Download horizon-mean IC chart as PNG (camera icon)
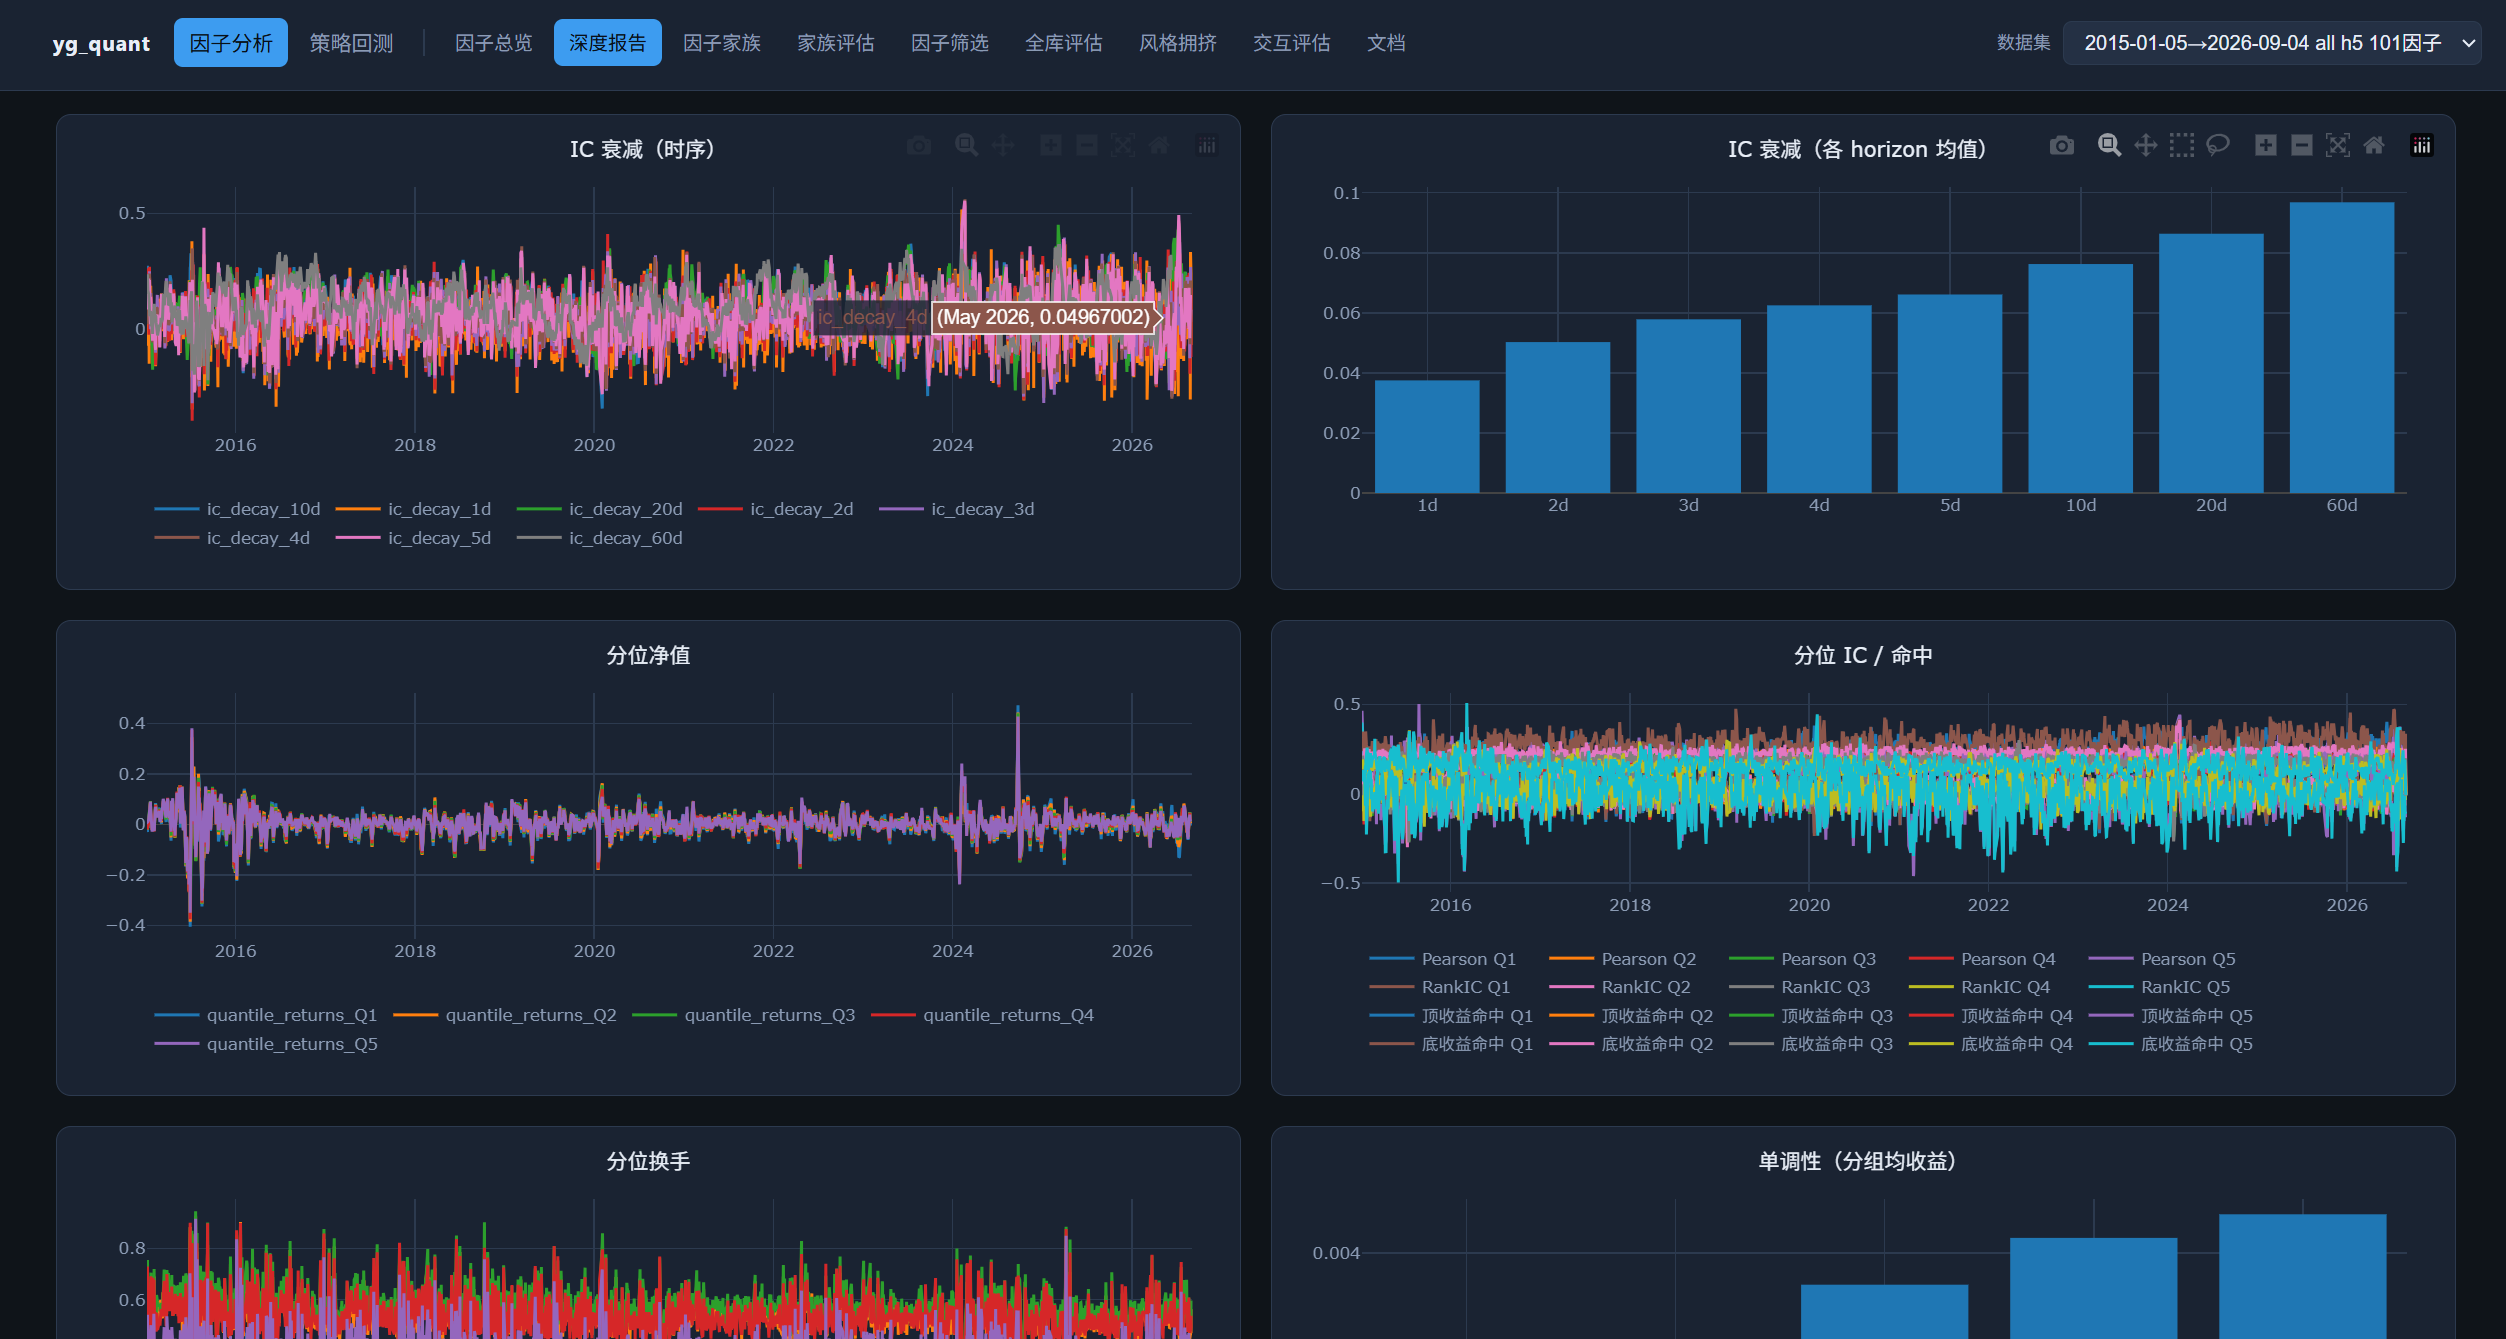 pyautogui.click(x=2061, y=146)
